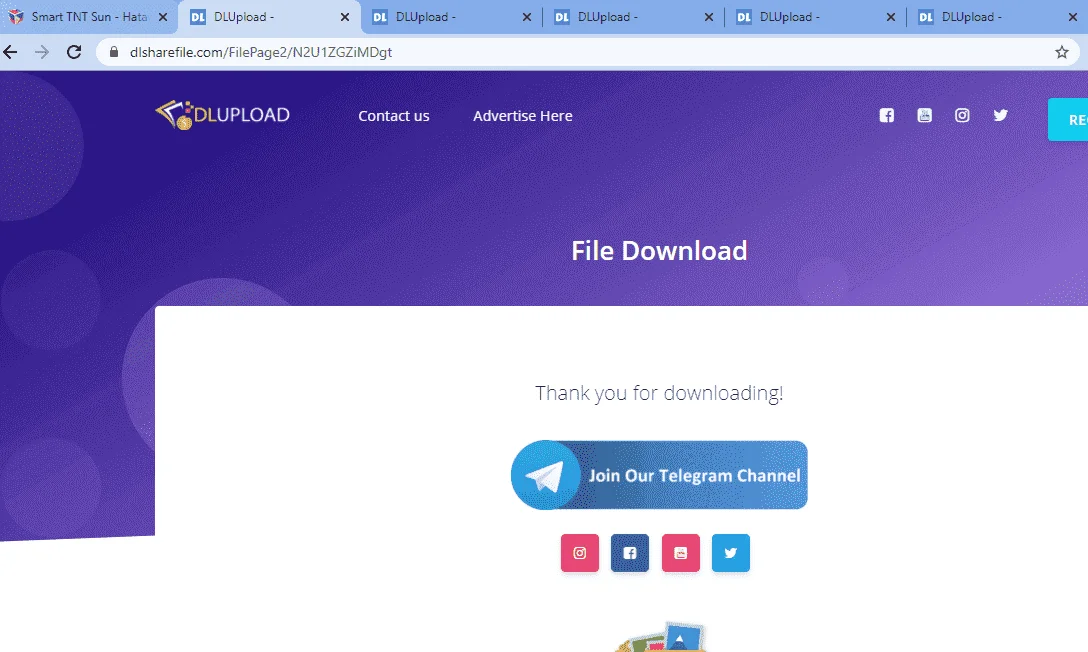
Task: Bookmark this page with the star icon
Action: click(x=1062, y=52)
